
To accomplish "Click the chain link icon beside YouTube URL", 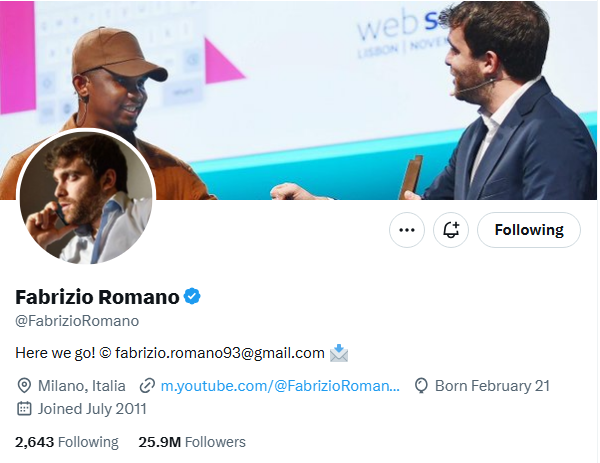I will 147,386.
